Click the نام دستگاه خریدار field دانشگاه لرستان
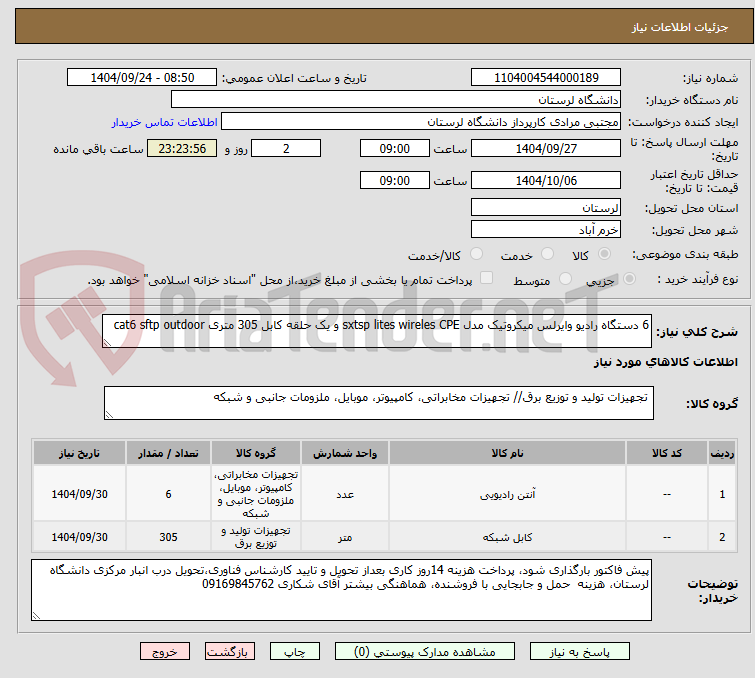 click(x=396, y=100)
